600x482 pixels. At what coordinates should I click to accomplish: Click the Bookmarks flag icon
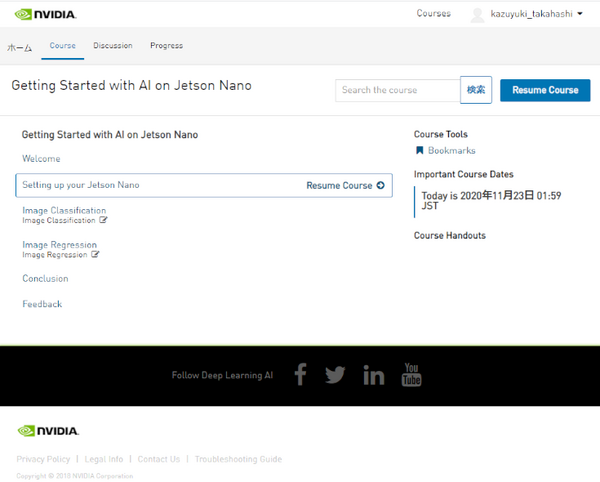tap(420, 151)
